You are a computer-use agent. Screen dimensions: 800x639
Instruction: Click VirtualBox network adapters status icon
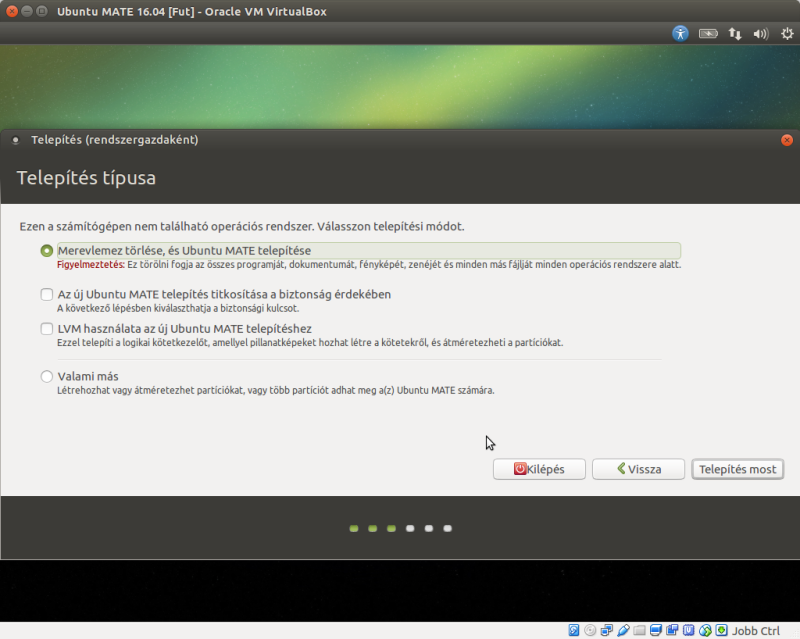(607, 630)
